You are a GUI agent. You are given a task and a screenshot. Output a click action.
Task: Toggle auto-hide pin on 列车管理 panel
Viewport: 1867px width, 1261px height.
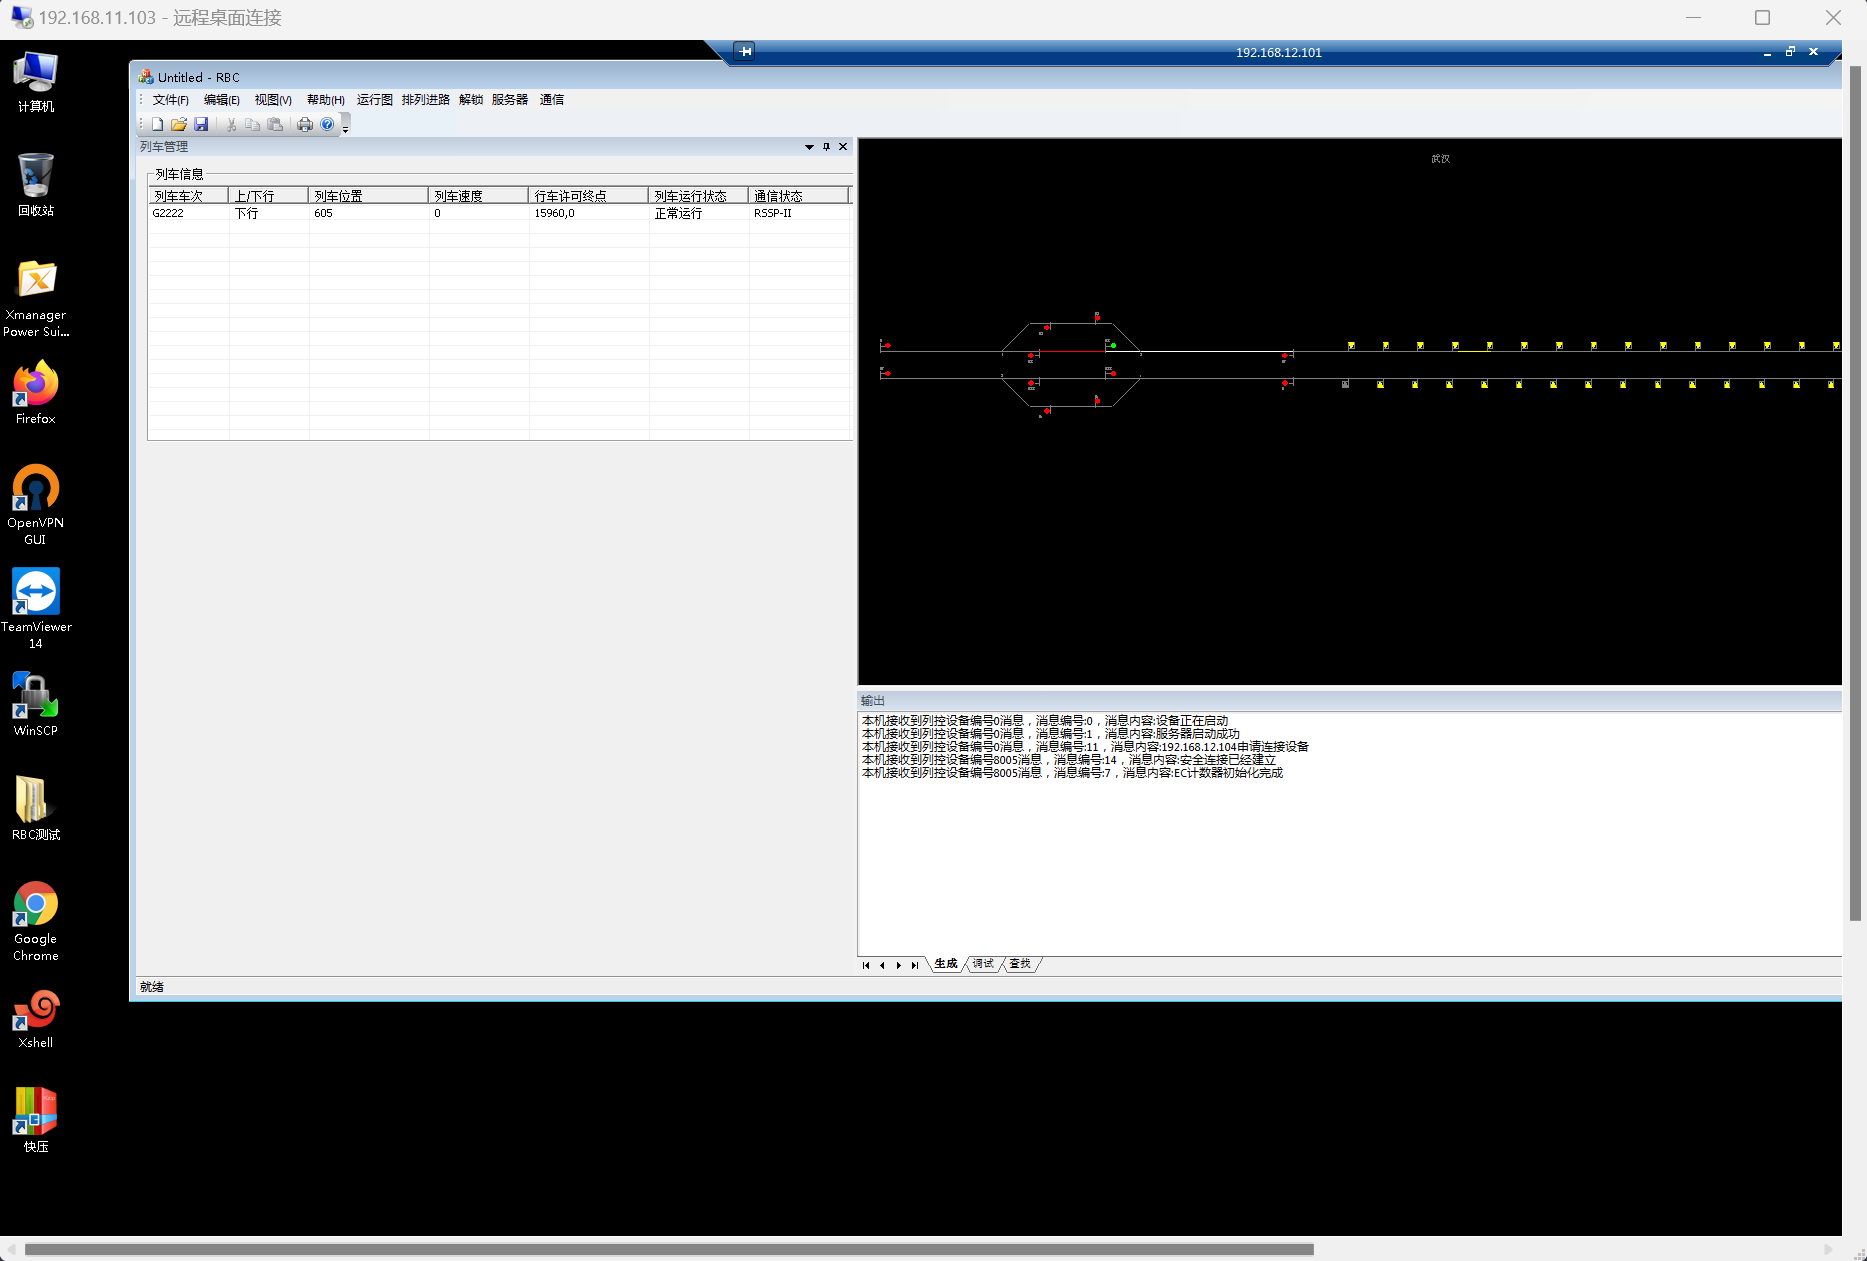point(826,147)
